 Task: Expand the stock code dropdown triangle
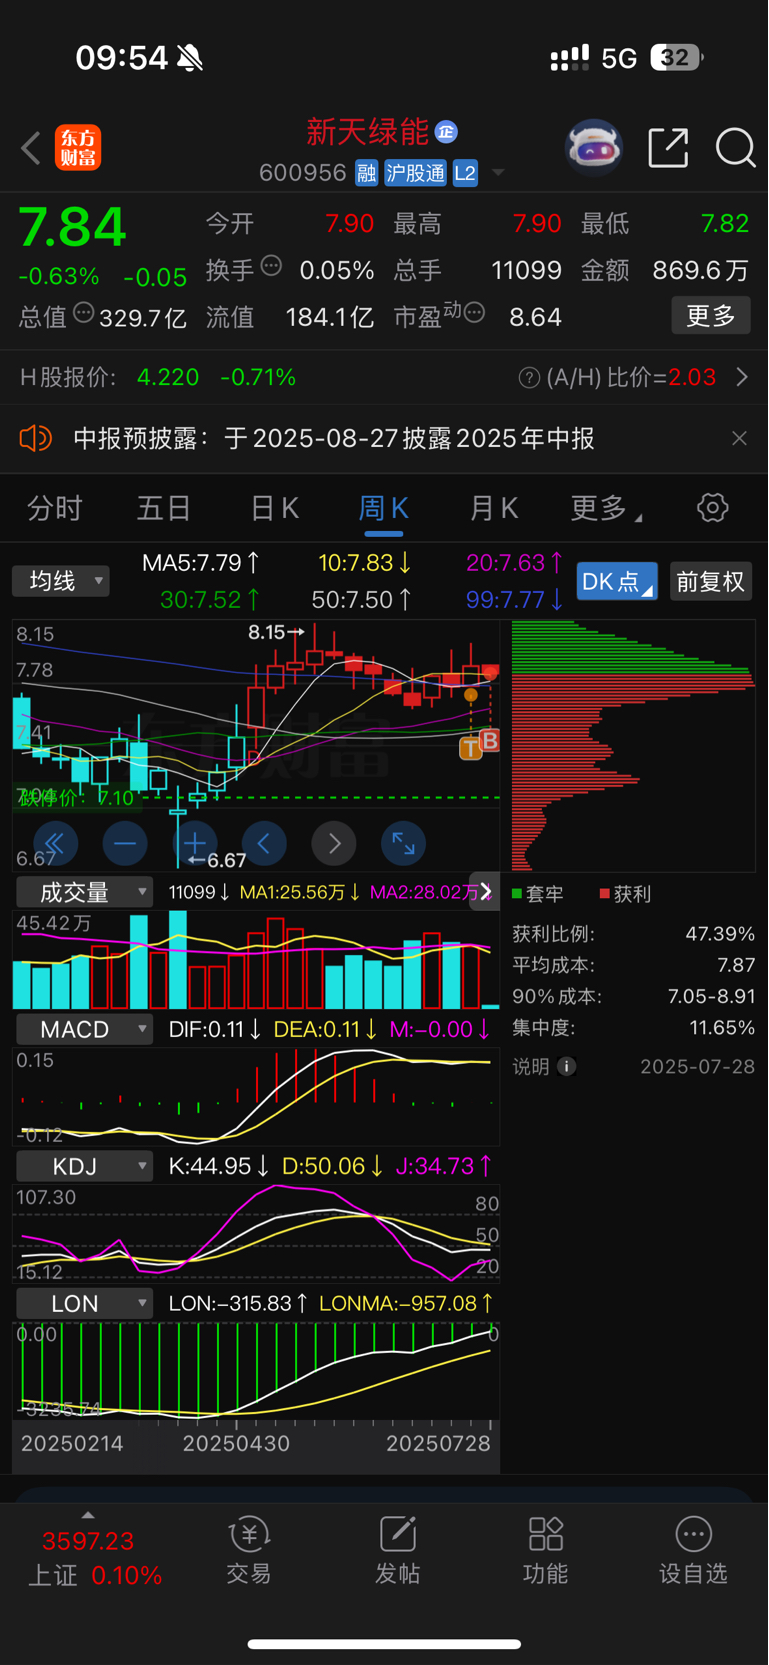click(497, 173)
